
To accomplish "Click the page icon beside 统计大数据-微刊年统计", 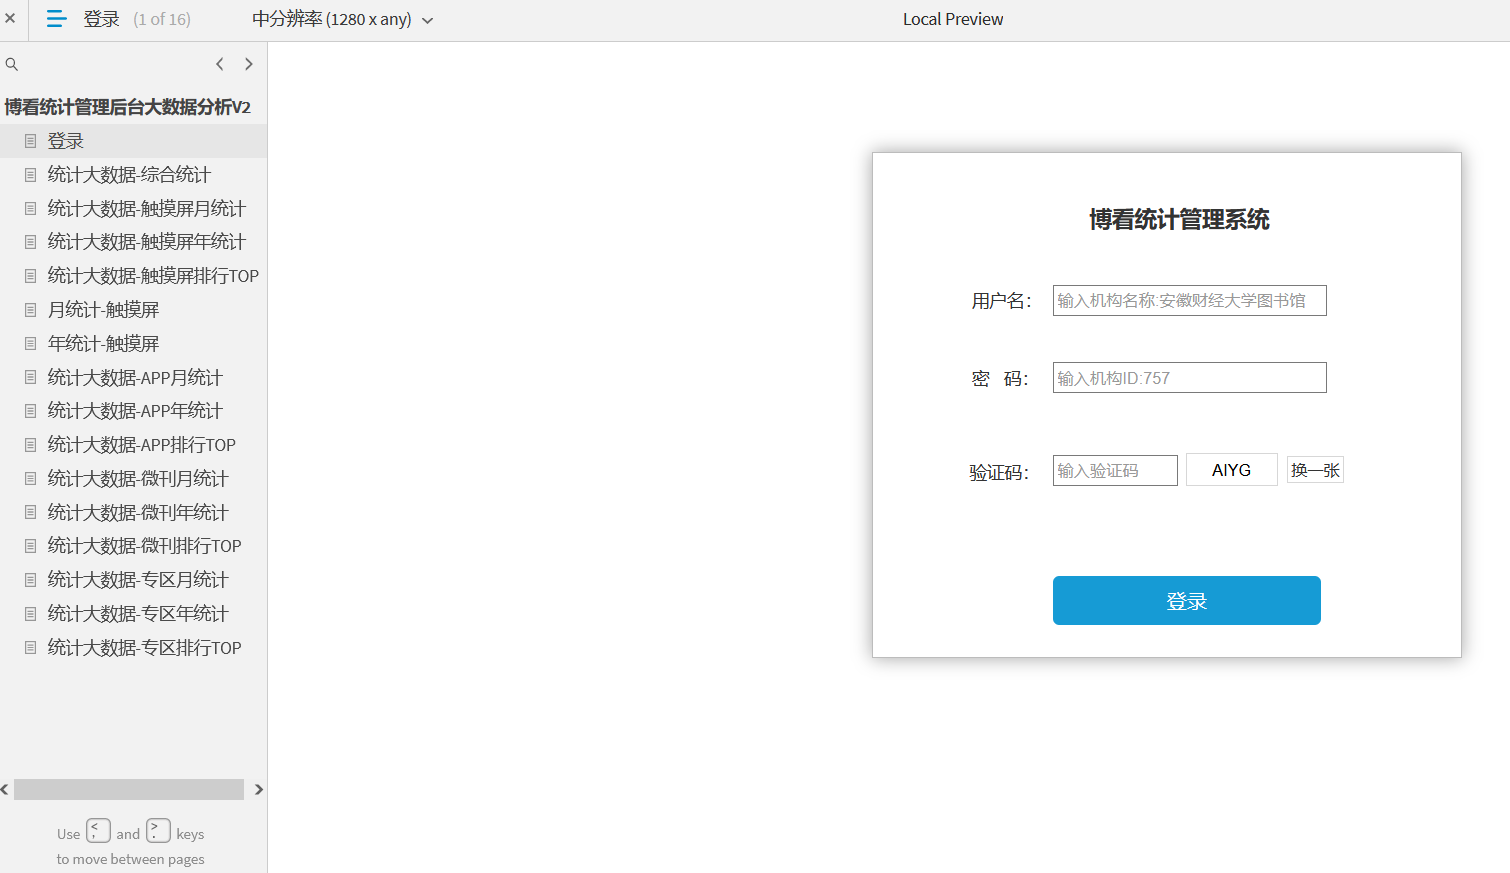I will point(31,512).
